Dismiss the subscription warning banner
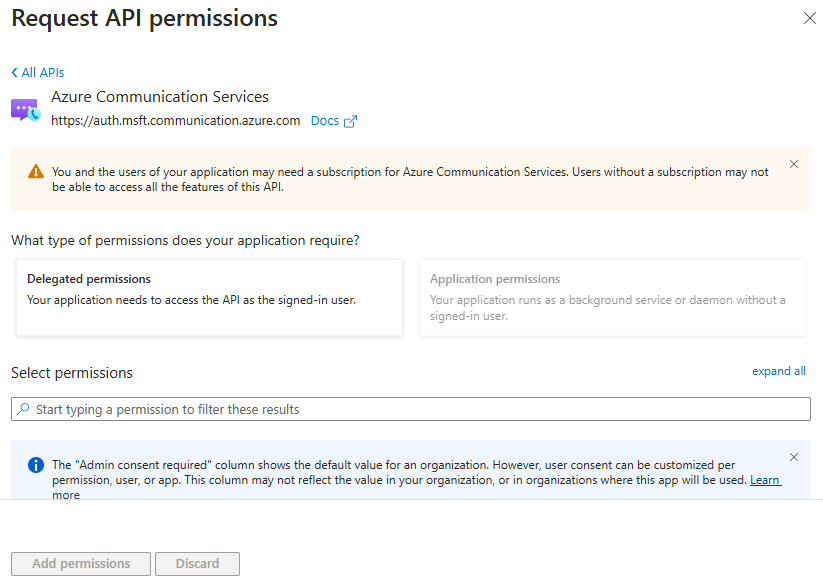 794,164
